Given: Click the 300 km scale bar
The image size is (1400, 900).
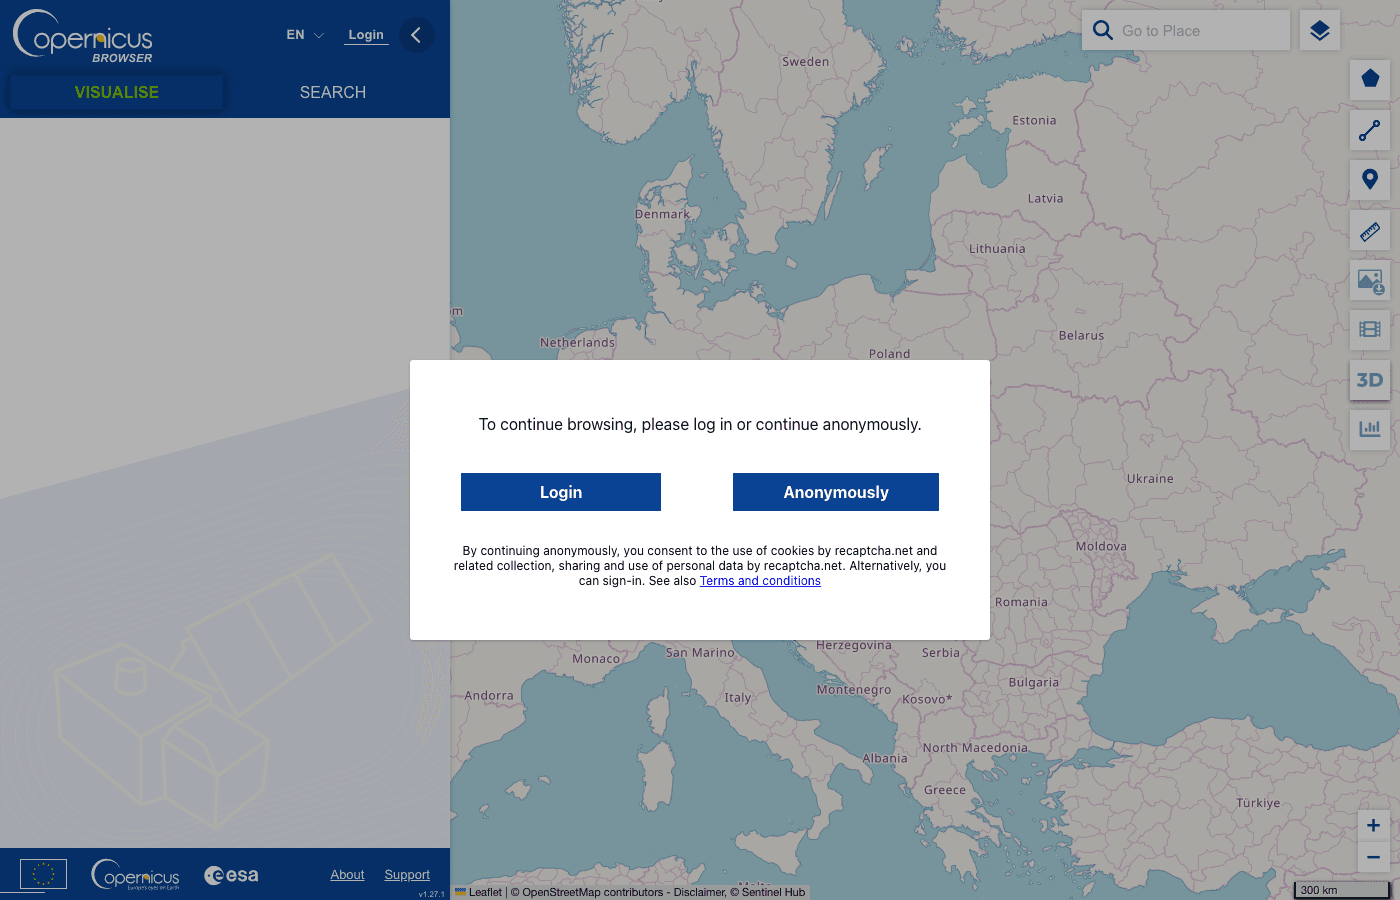Looking at the screenshot, I should point(1340,889).
